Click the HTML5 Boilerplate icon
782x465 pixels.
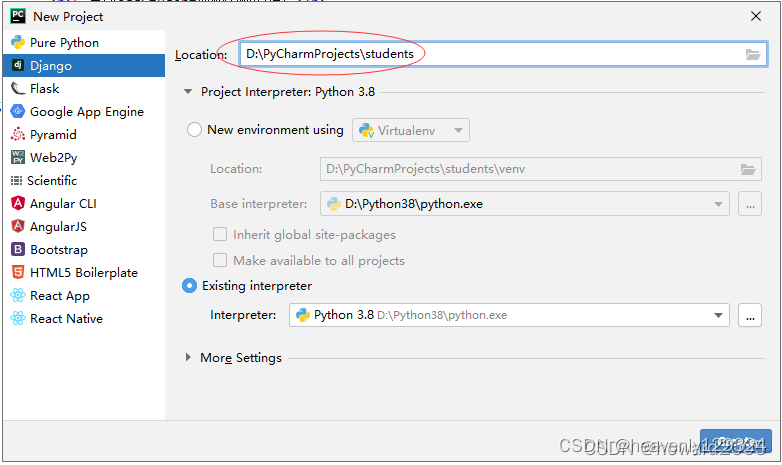pos(18,272)
